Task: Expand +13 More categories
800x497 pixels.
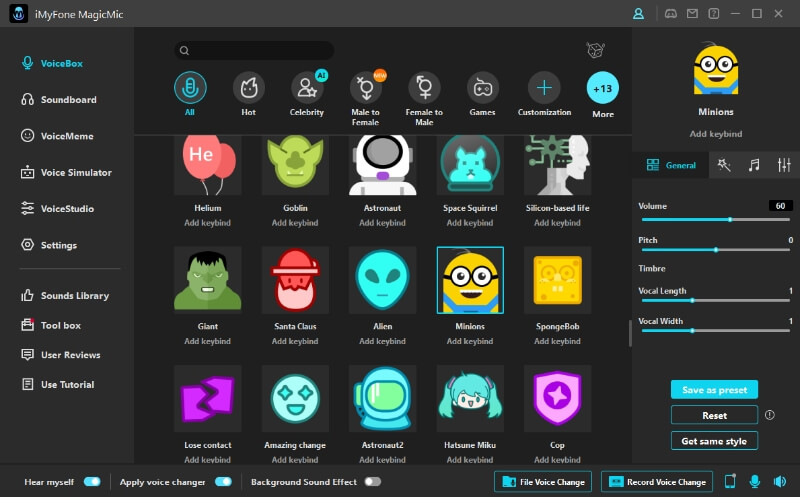Action: point(603,95)
